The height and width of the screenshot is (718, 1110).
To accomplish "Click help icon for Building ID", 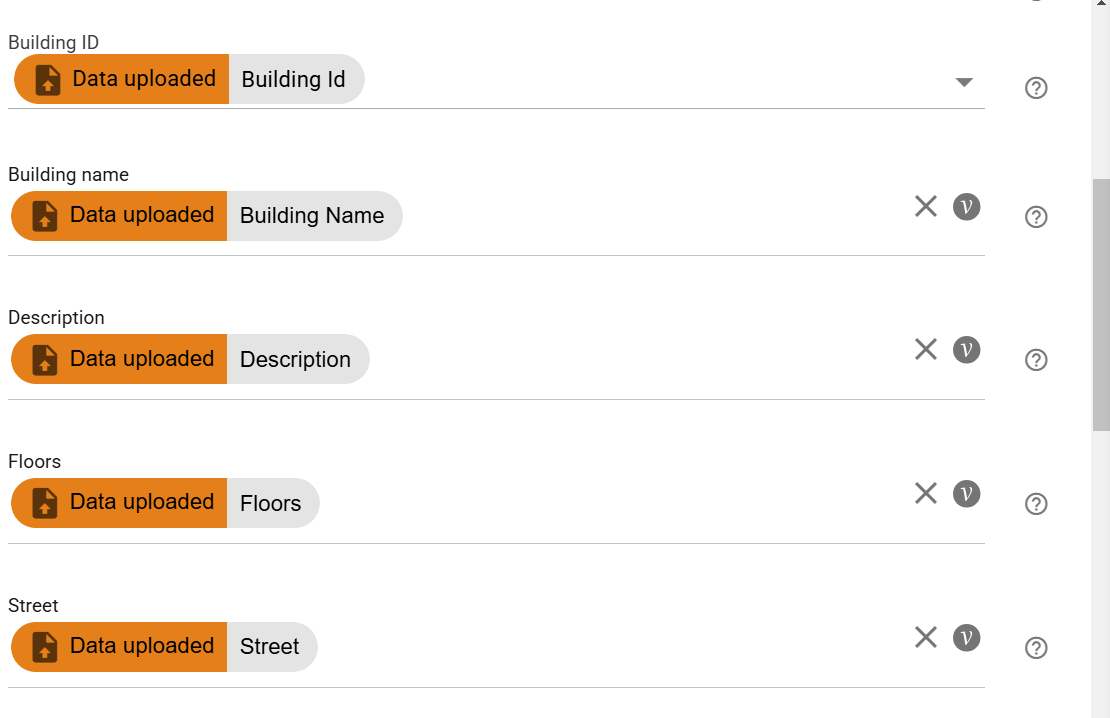I will point(1036,88).
